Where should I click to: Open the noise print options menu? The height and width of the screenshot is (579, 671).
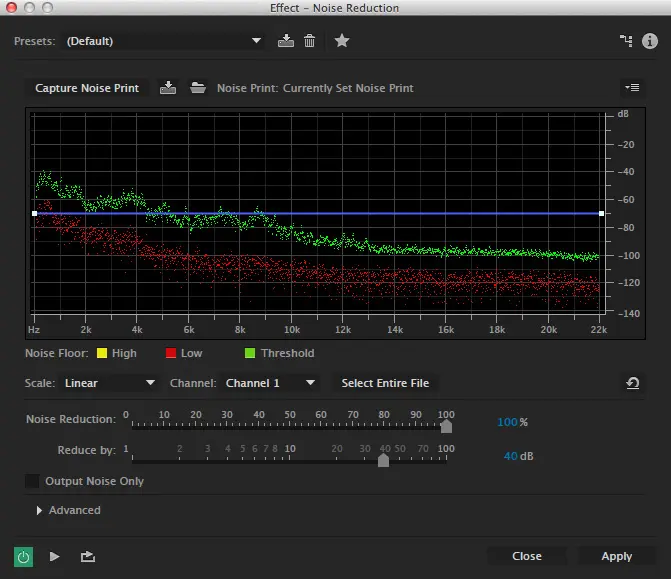pos(630,88)
